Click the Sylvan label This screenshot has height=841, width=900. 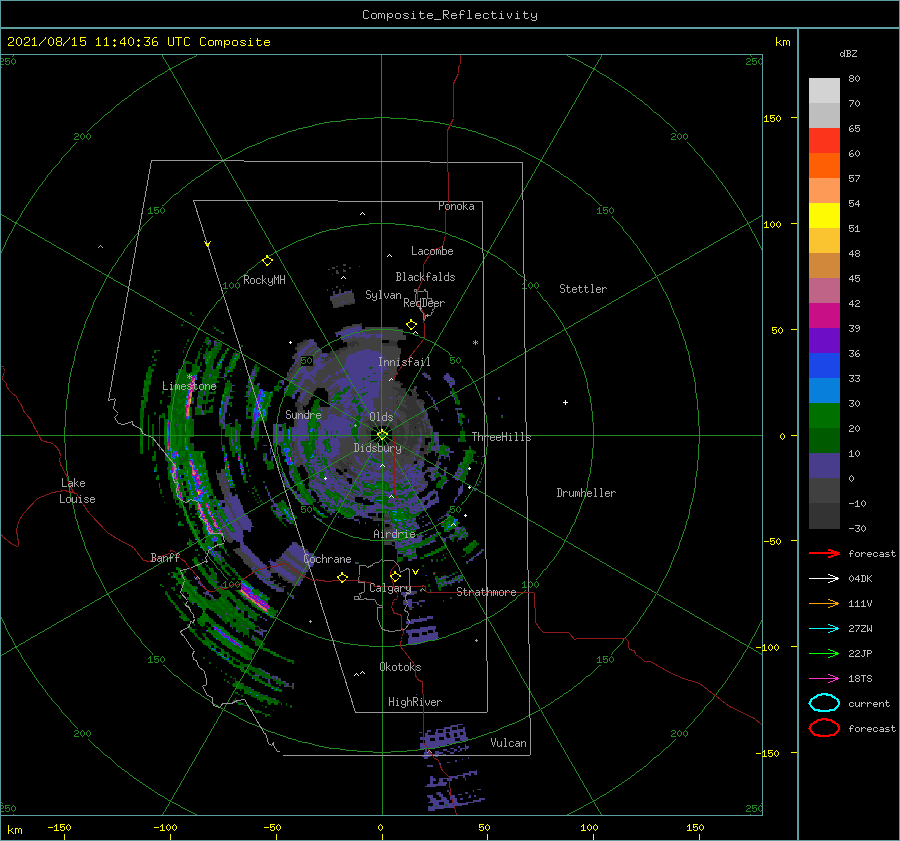[383, 295]
